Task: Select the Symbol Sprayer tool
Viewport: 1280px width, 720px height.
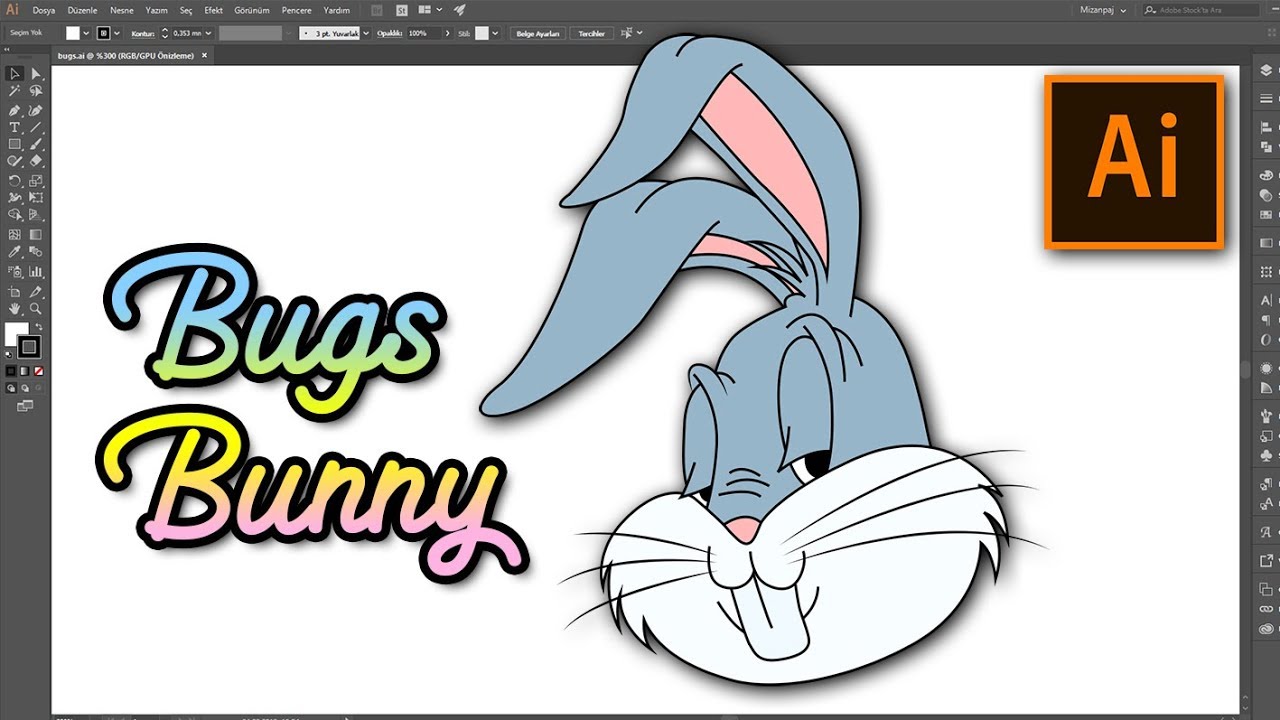Action: tap(15, 271)
